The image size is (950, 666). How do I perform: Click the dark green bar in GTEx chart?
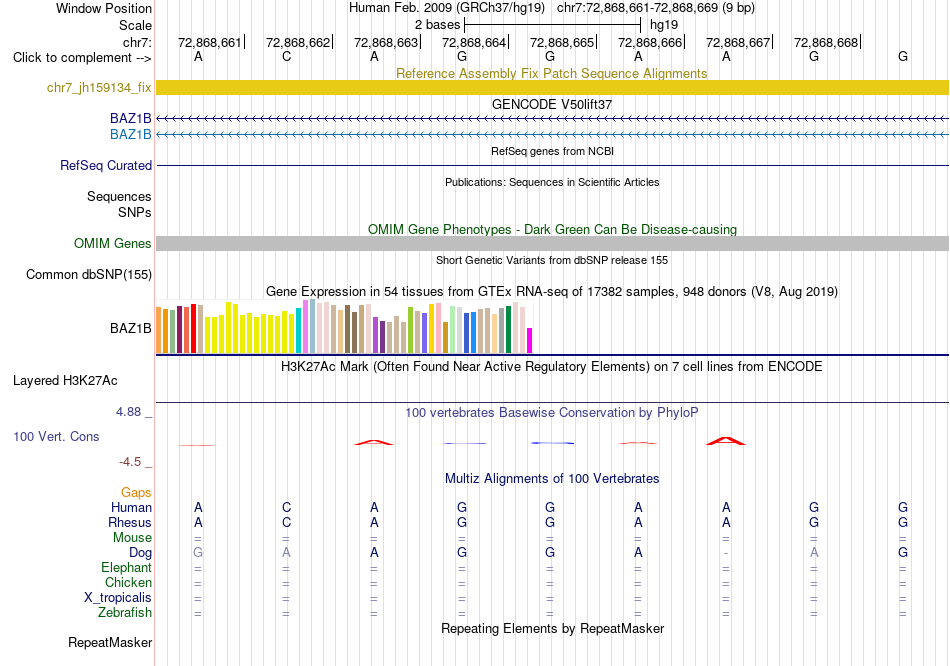tap(509, 330)
